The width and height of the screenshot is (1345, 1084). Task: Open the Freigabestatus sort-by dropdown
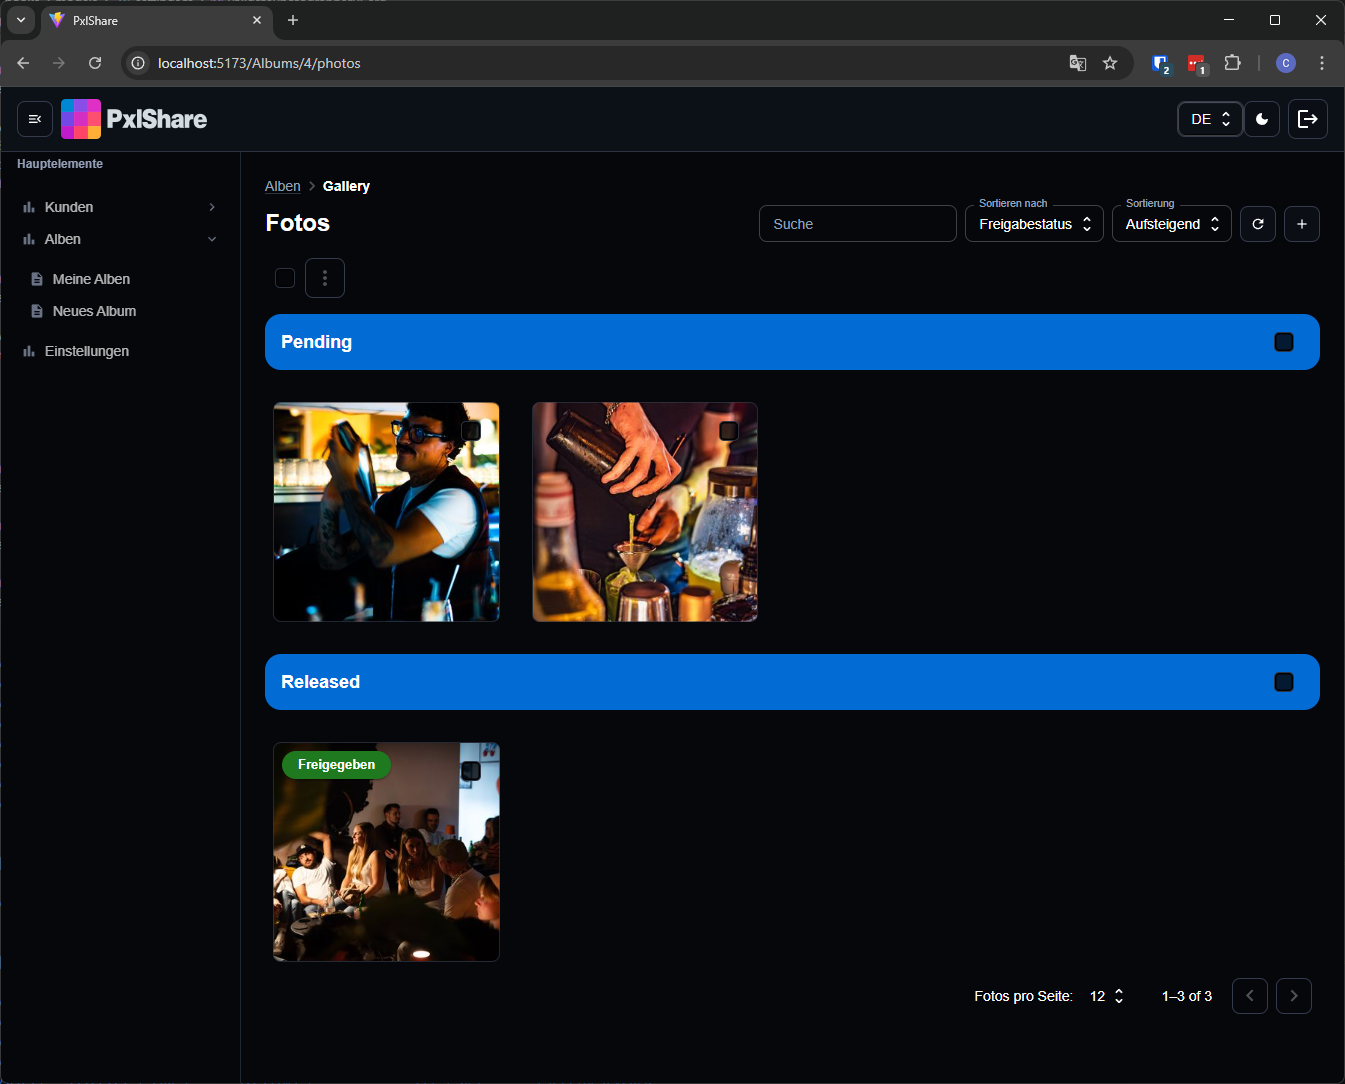pyautogui.click(x=1034, y=224)
